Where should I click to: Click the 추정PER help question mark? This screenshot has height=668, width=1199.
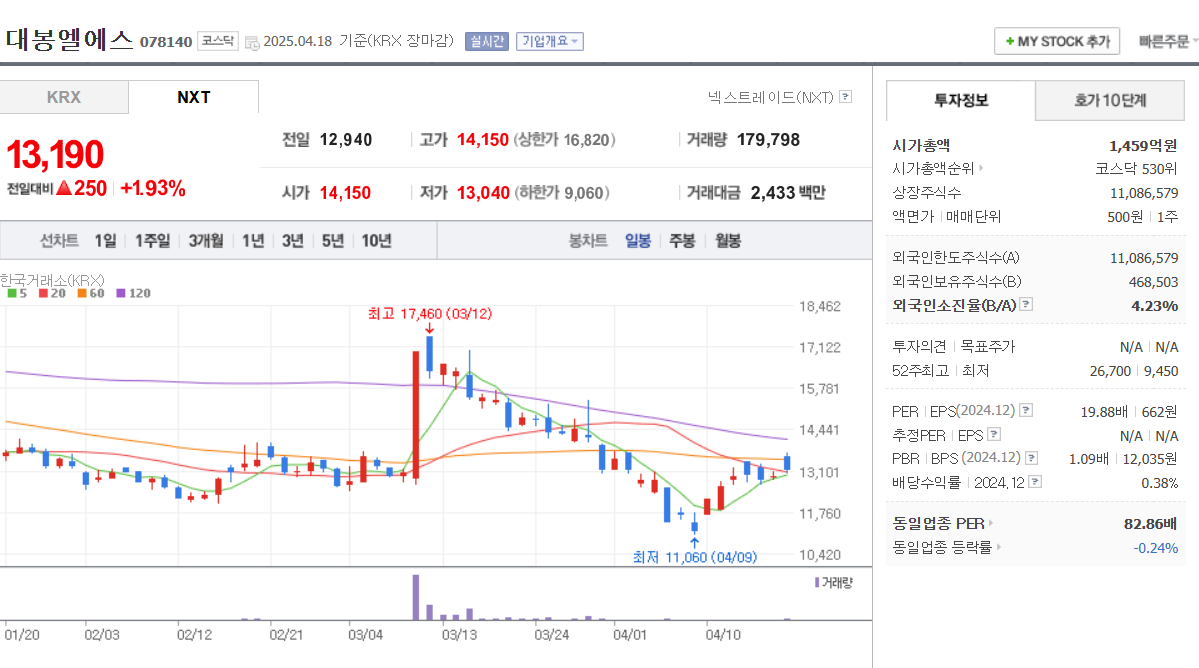(x=993, y=434)
